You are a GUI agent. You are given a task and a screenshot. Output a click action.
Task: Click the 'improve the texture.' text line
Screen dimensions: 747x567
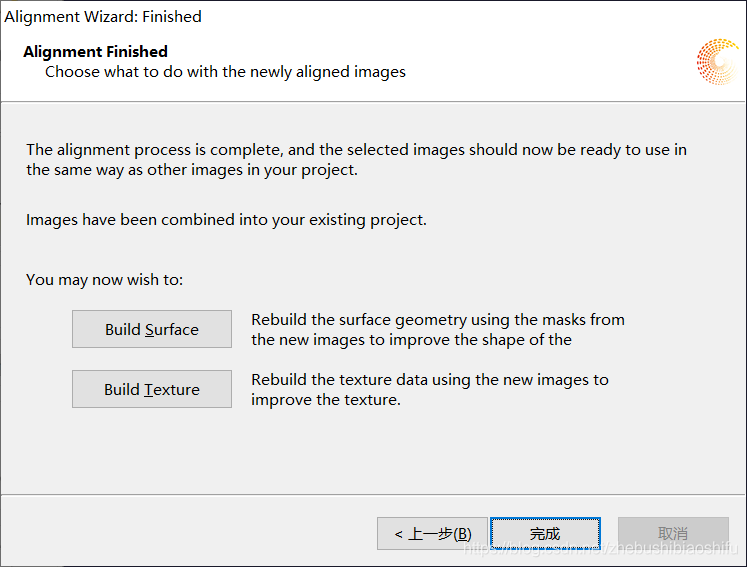(326, 400)
